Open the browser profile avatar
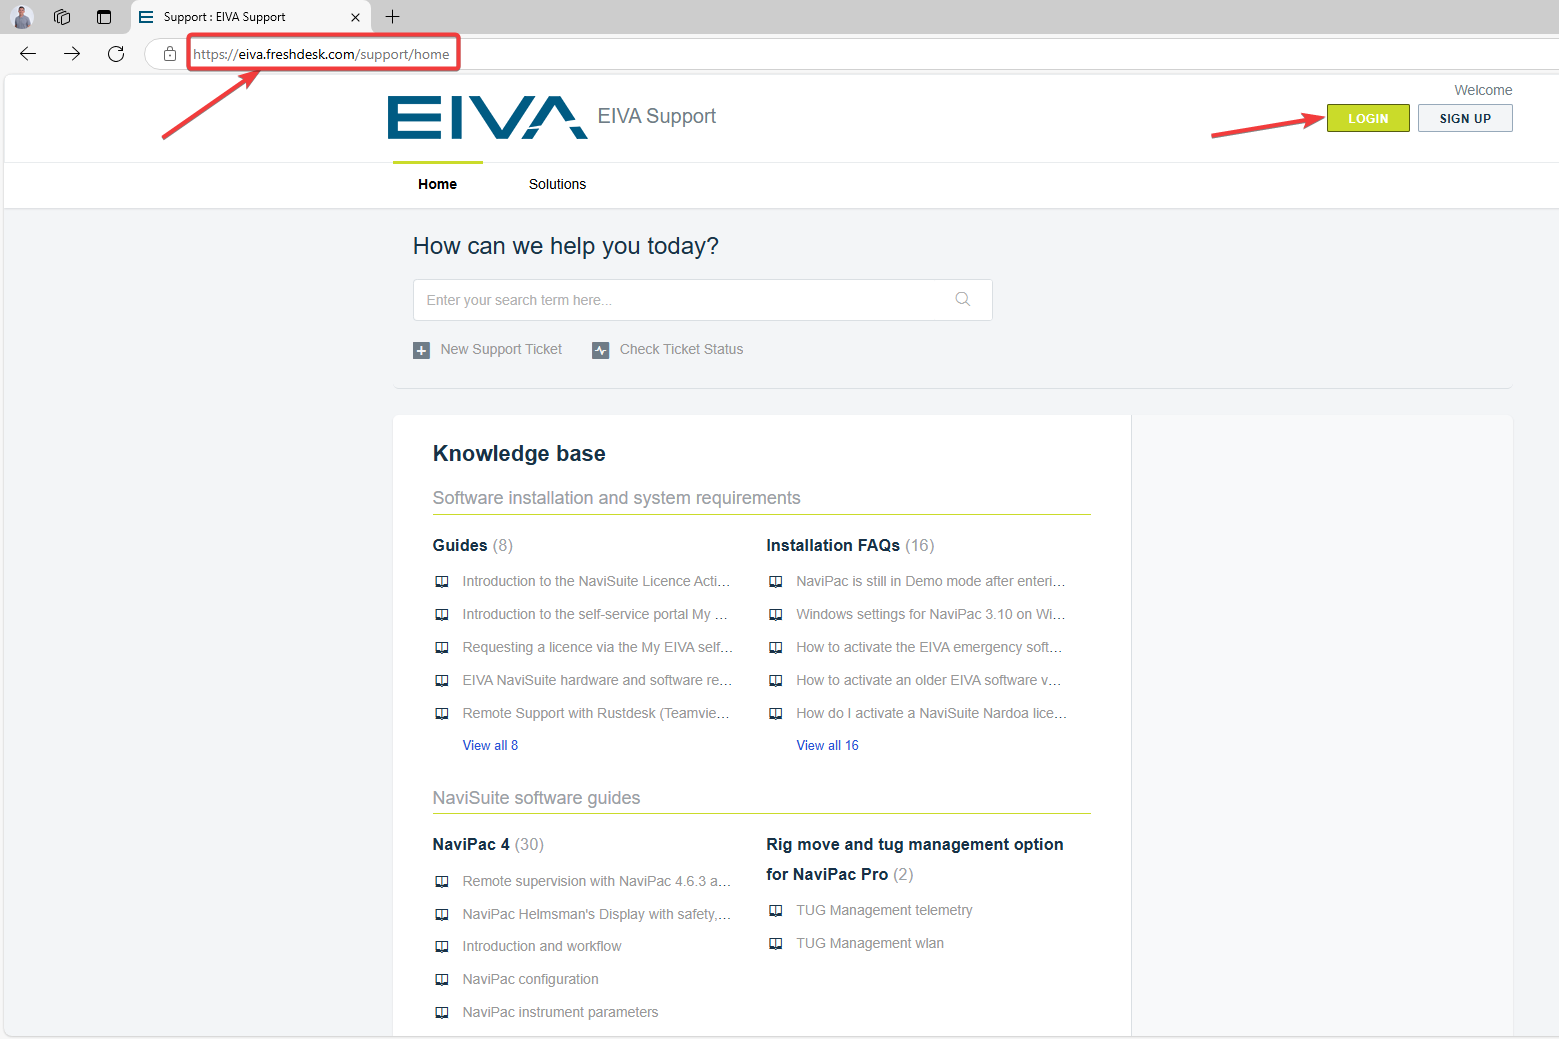This screenshot has width=1559, height=1039. point(22,17)
